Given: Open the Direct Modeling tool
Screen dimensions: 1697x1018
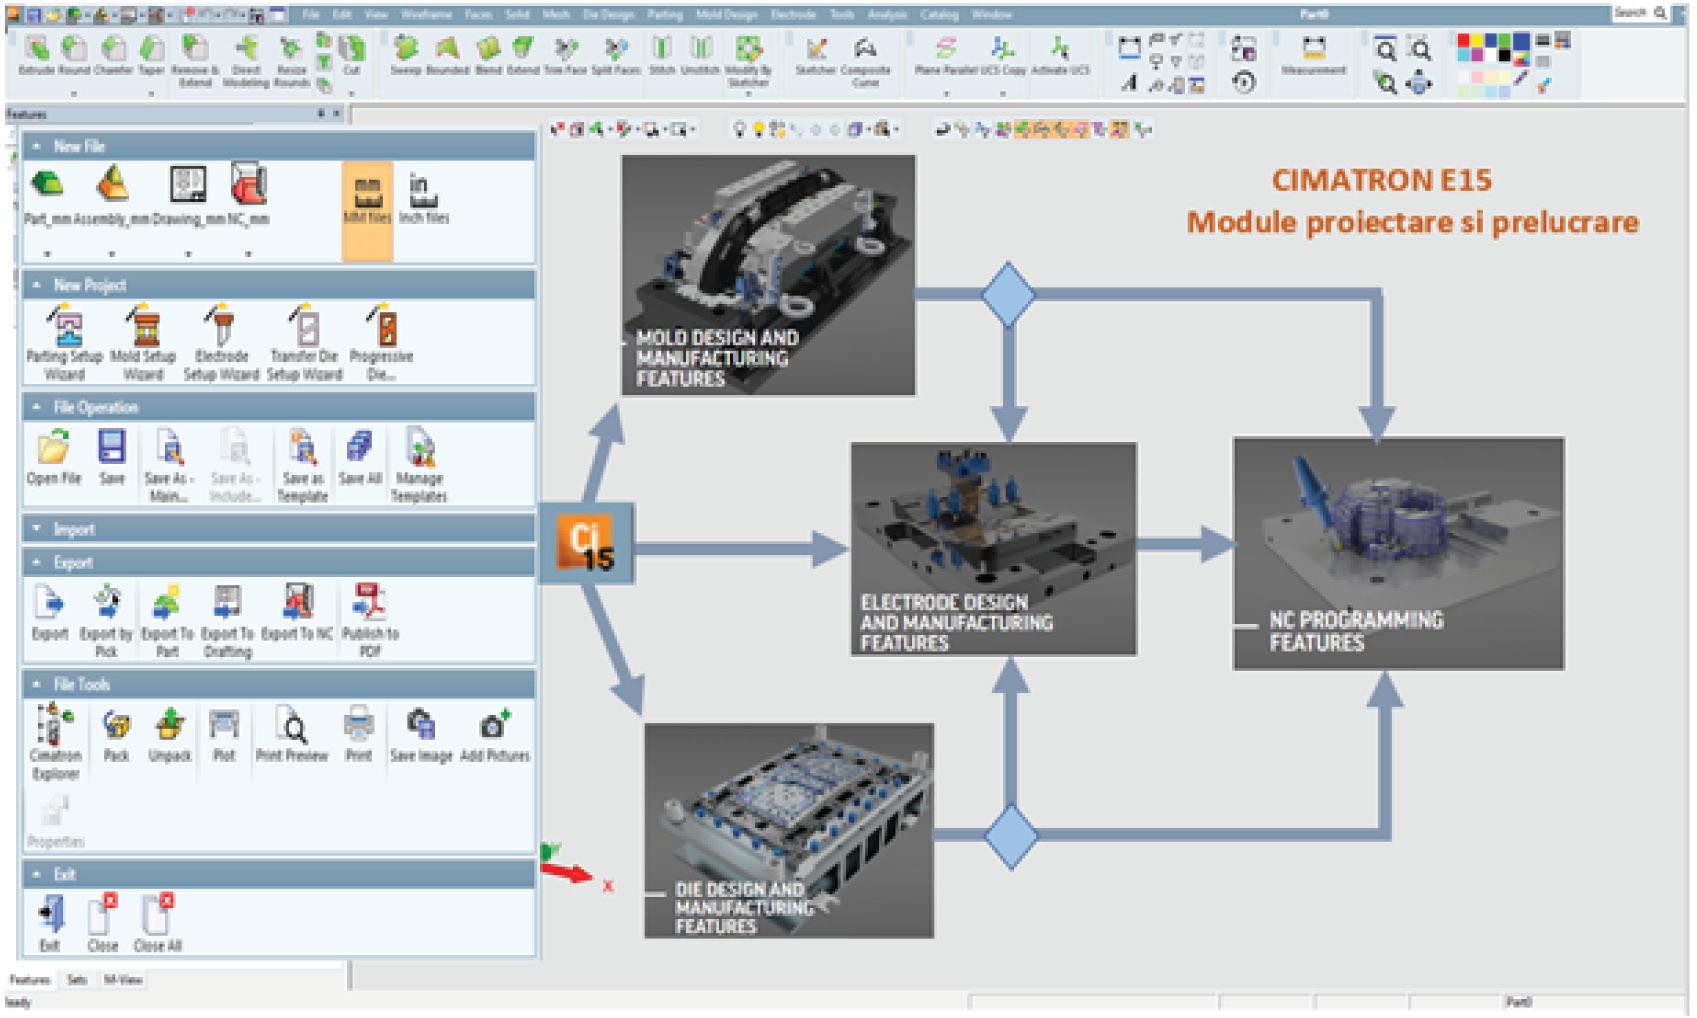Looking at the screenshot, I should [246, 60].
